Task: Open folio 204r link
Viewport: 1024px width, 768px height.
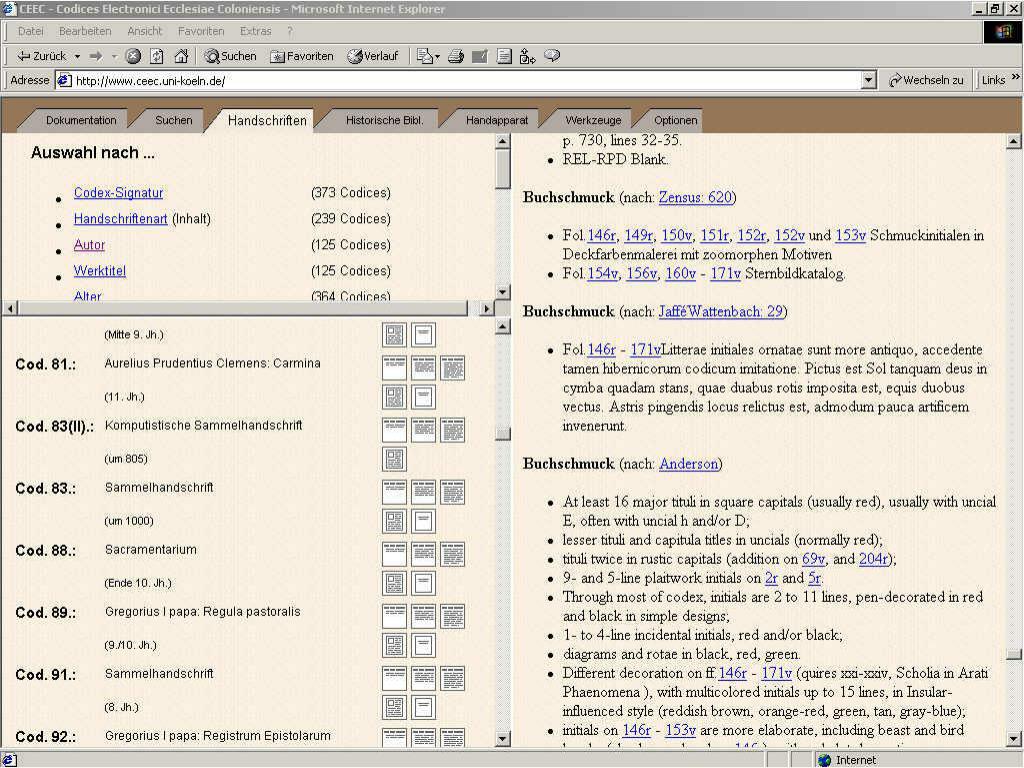Action: coord(873,559)
